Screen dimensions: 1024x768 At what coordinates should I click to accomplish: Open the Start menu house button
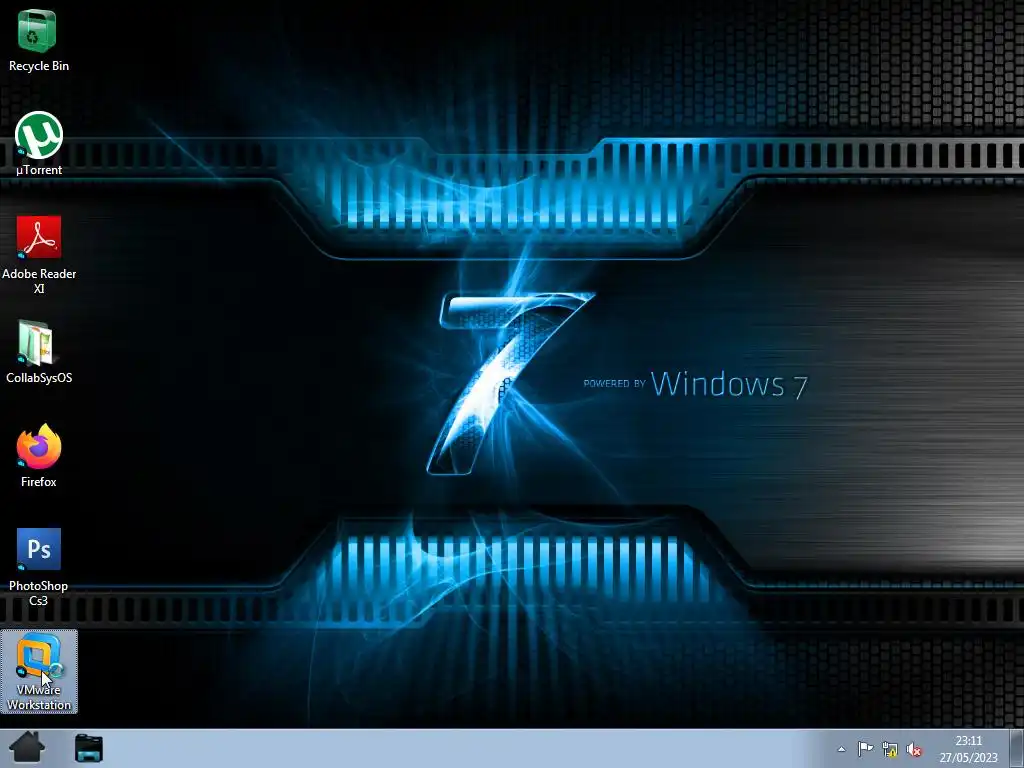point(27,748)
